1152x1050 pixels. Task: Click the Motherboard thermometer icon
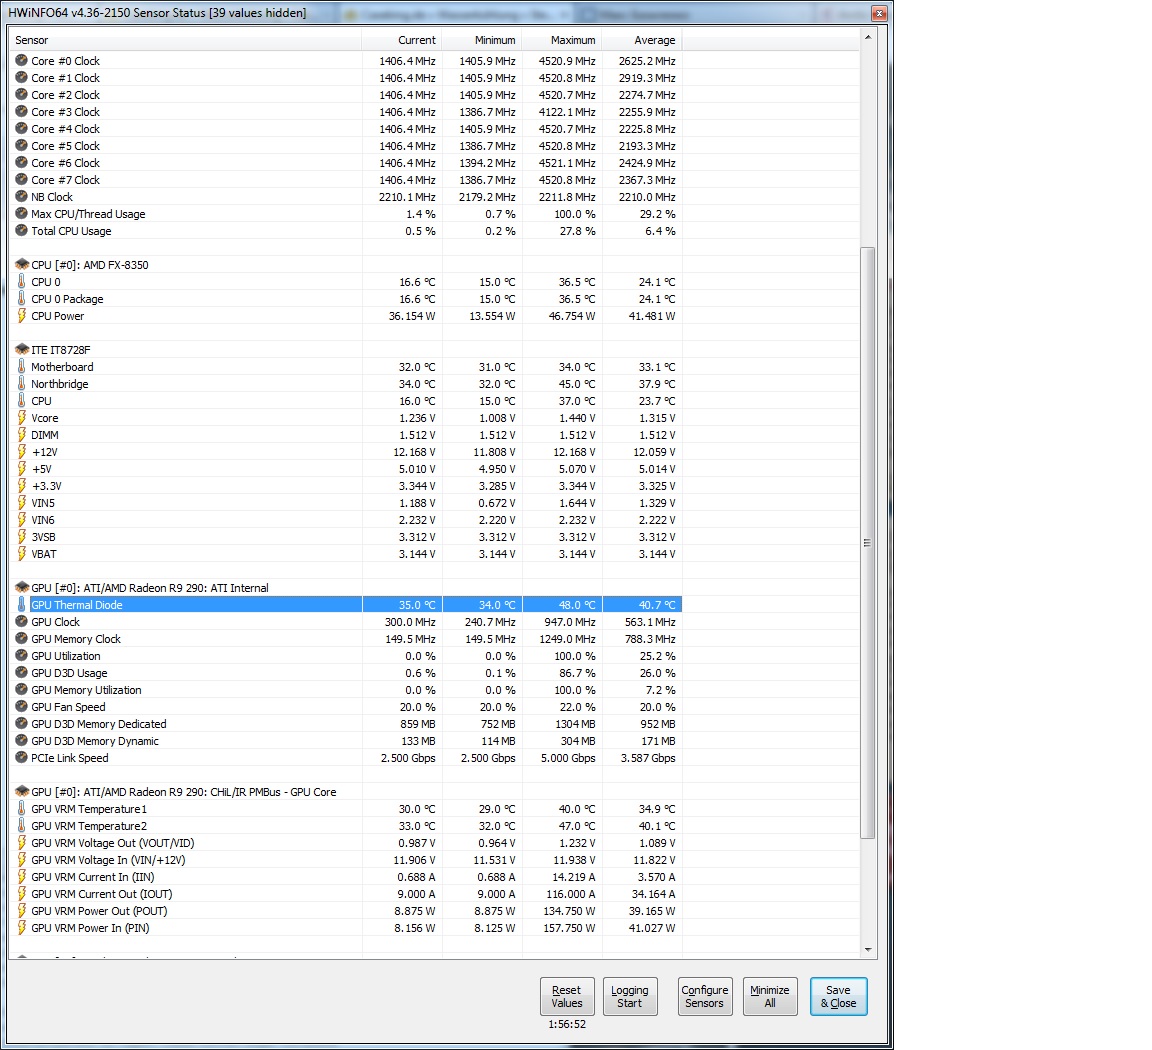[21, 367]
